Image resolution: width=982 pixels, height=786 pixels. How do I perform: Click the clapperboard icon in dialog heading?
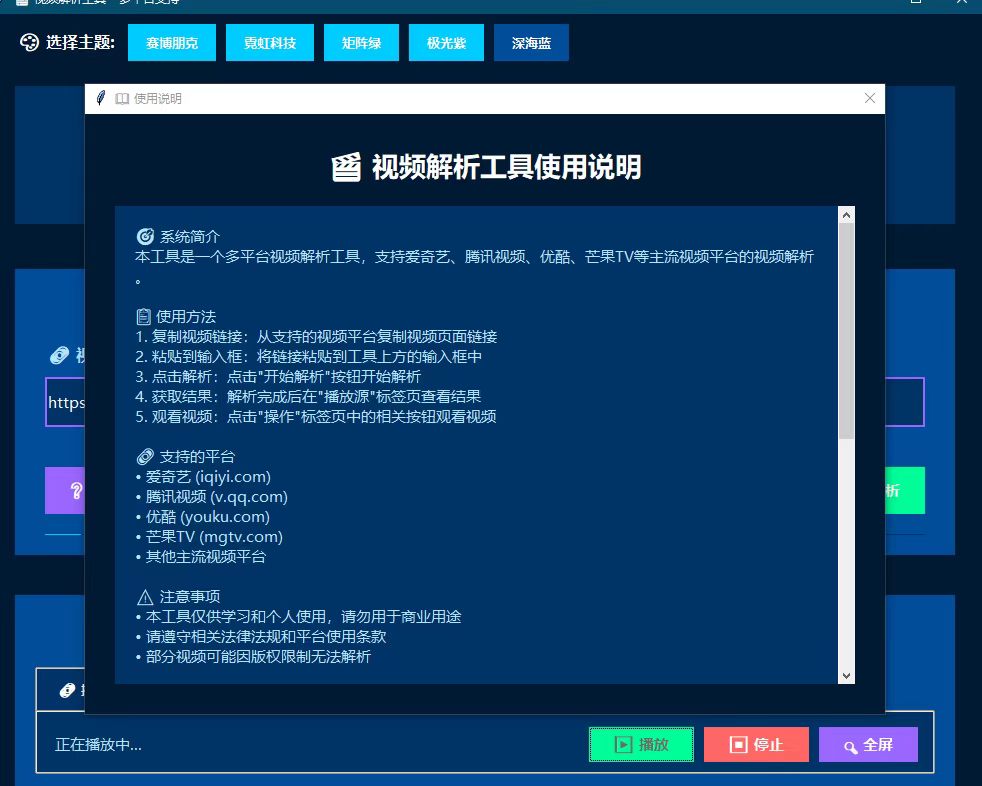[x=346, y=167]
